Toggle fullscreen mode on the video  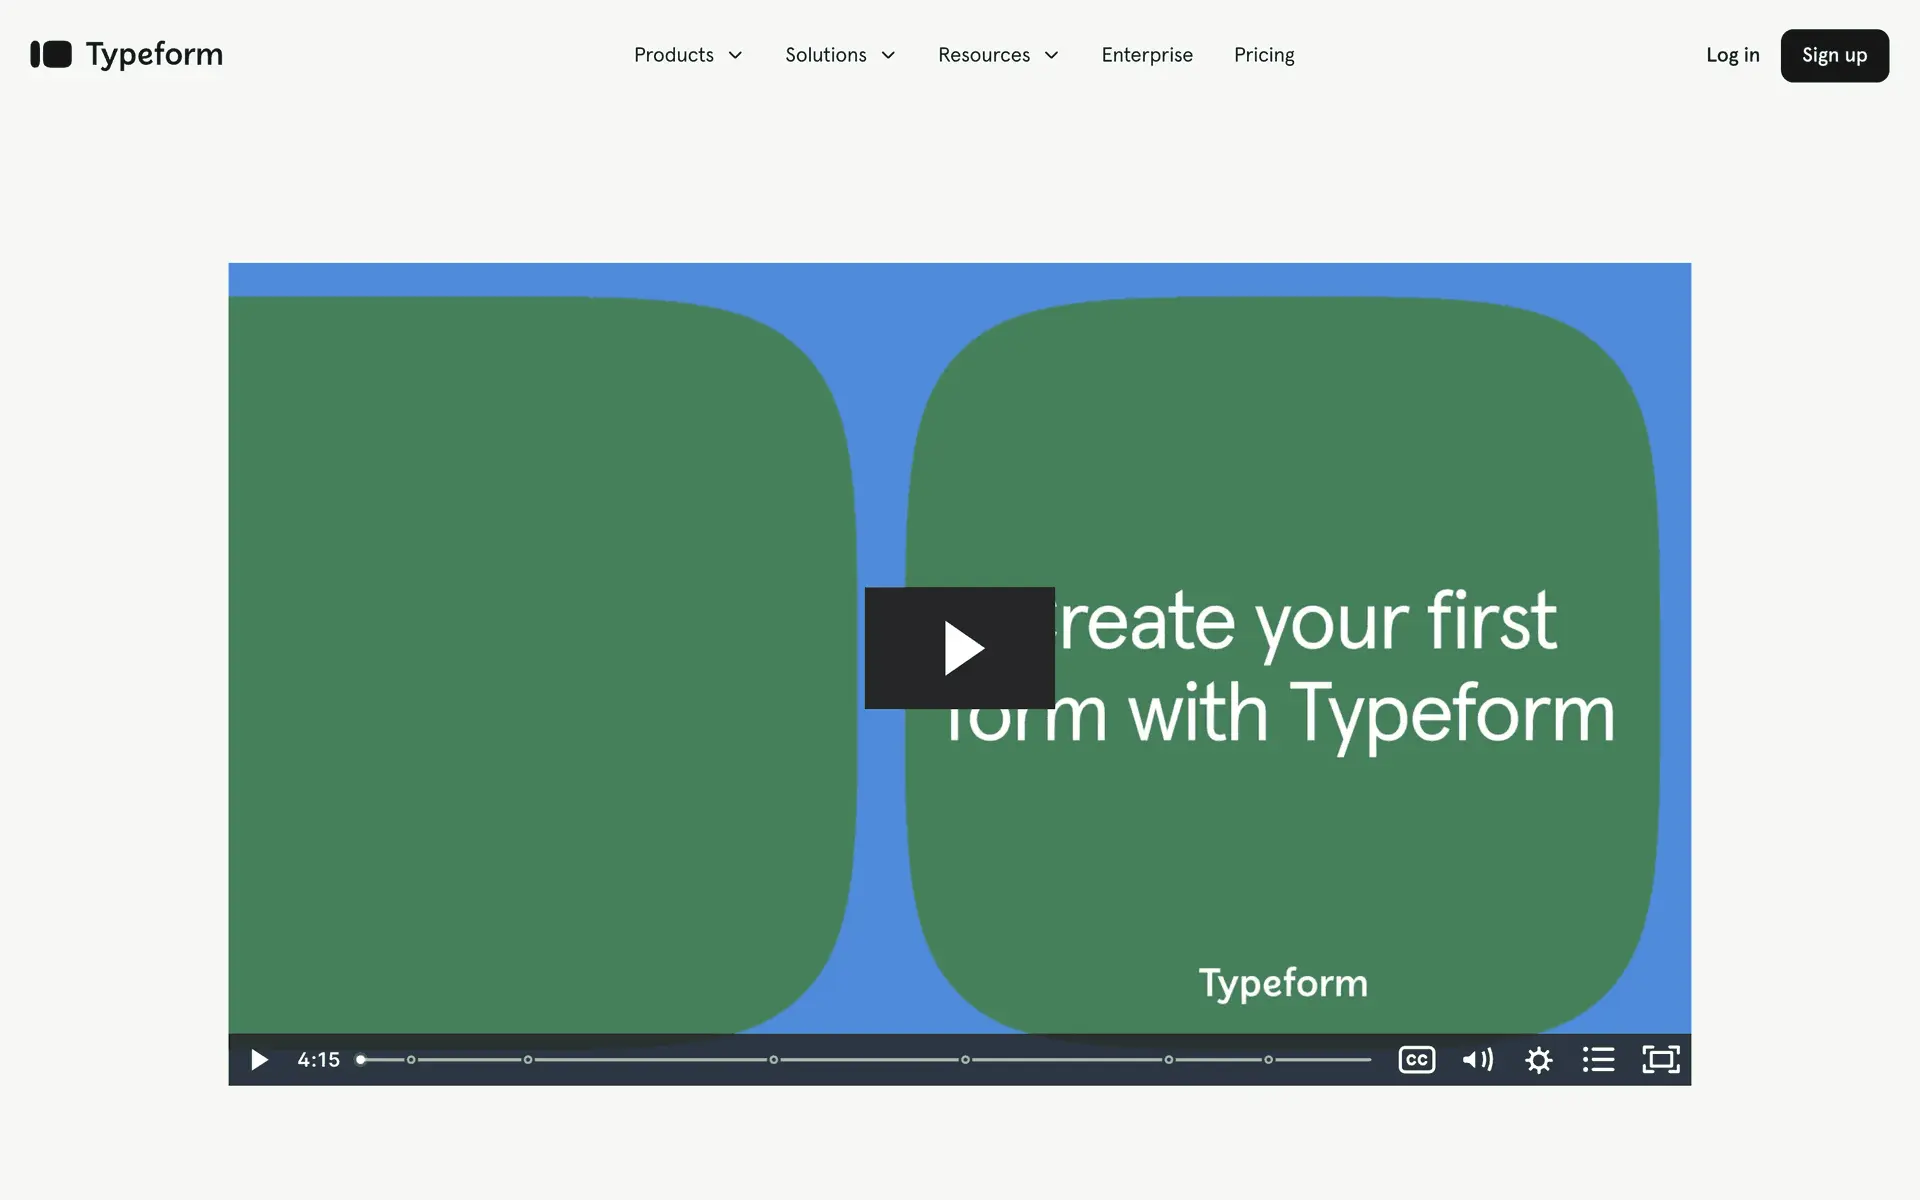[1660, 1060]
